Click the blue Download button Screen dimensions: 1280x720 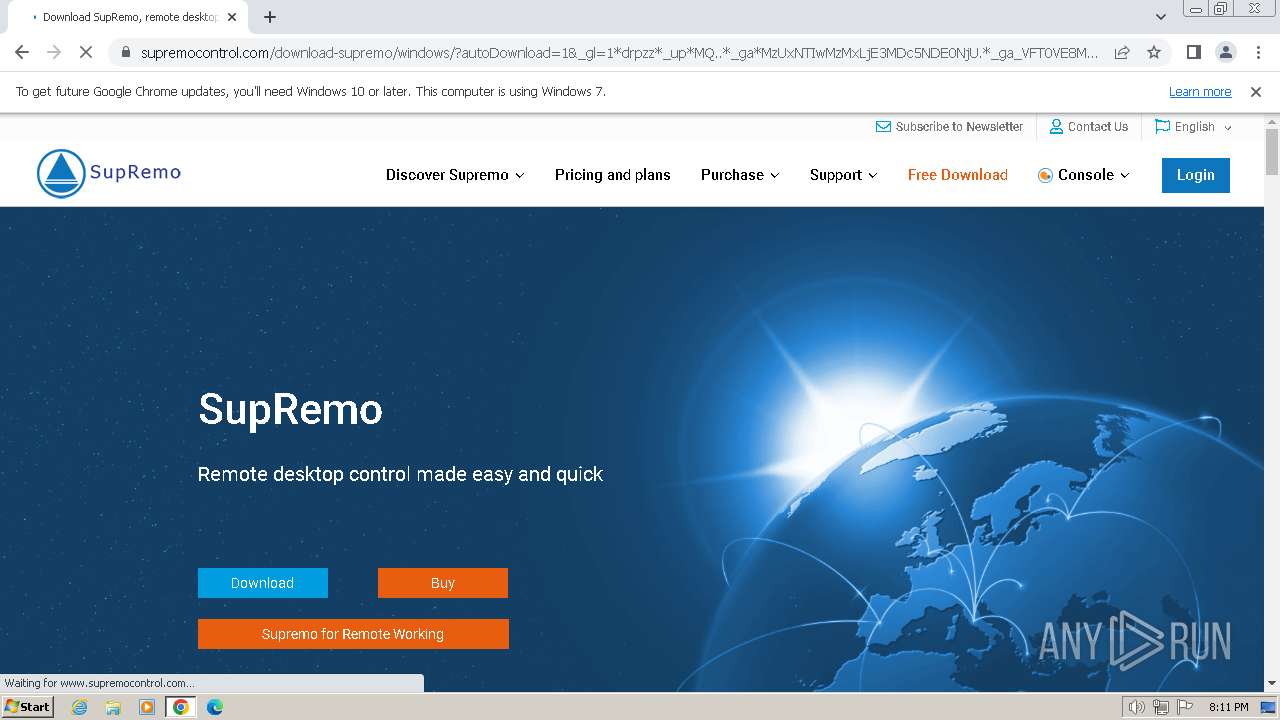(x=263, y=583)
